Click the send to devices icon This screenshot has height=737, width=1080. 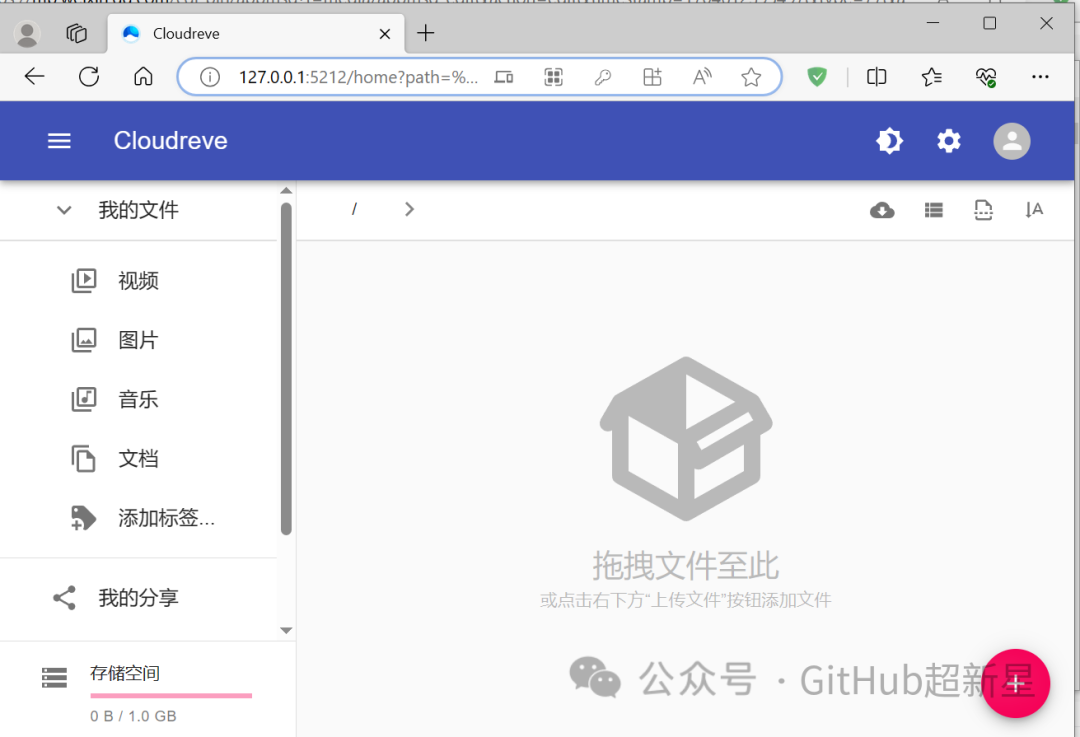coord(503,77)
